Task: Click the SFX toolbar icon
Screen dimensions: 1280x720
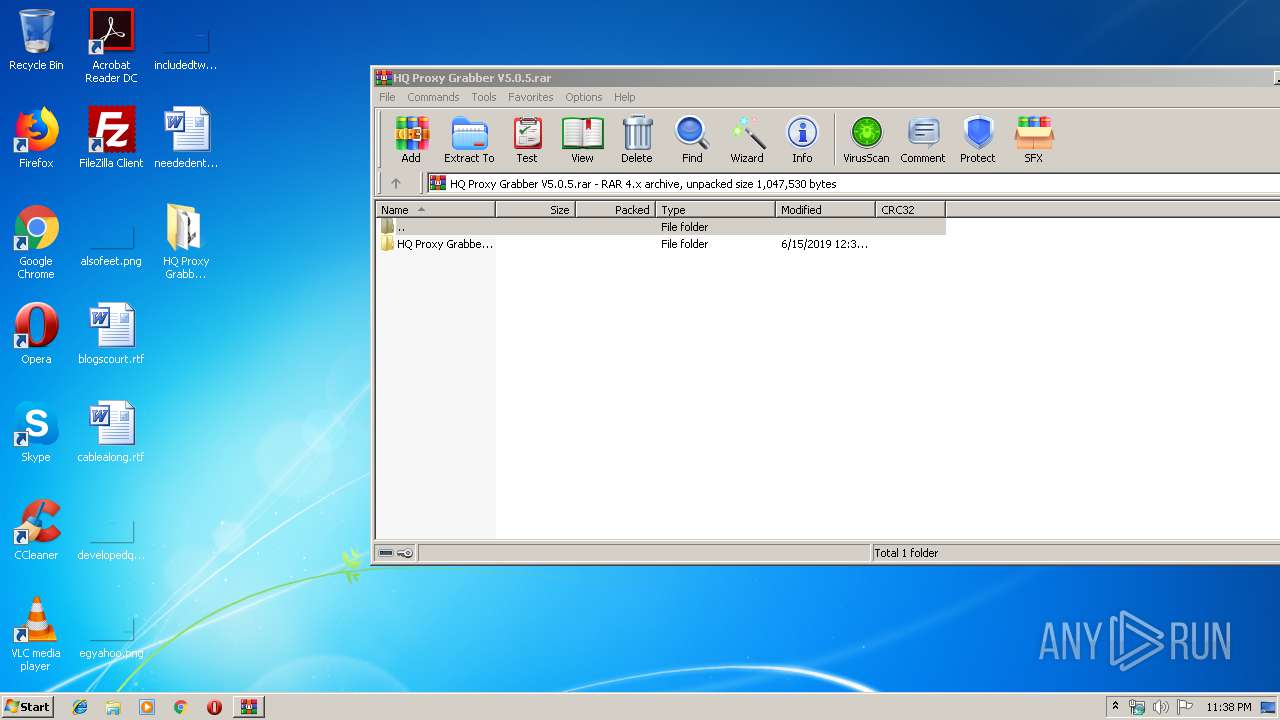Action: click(1033, 139)
